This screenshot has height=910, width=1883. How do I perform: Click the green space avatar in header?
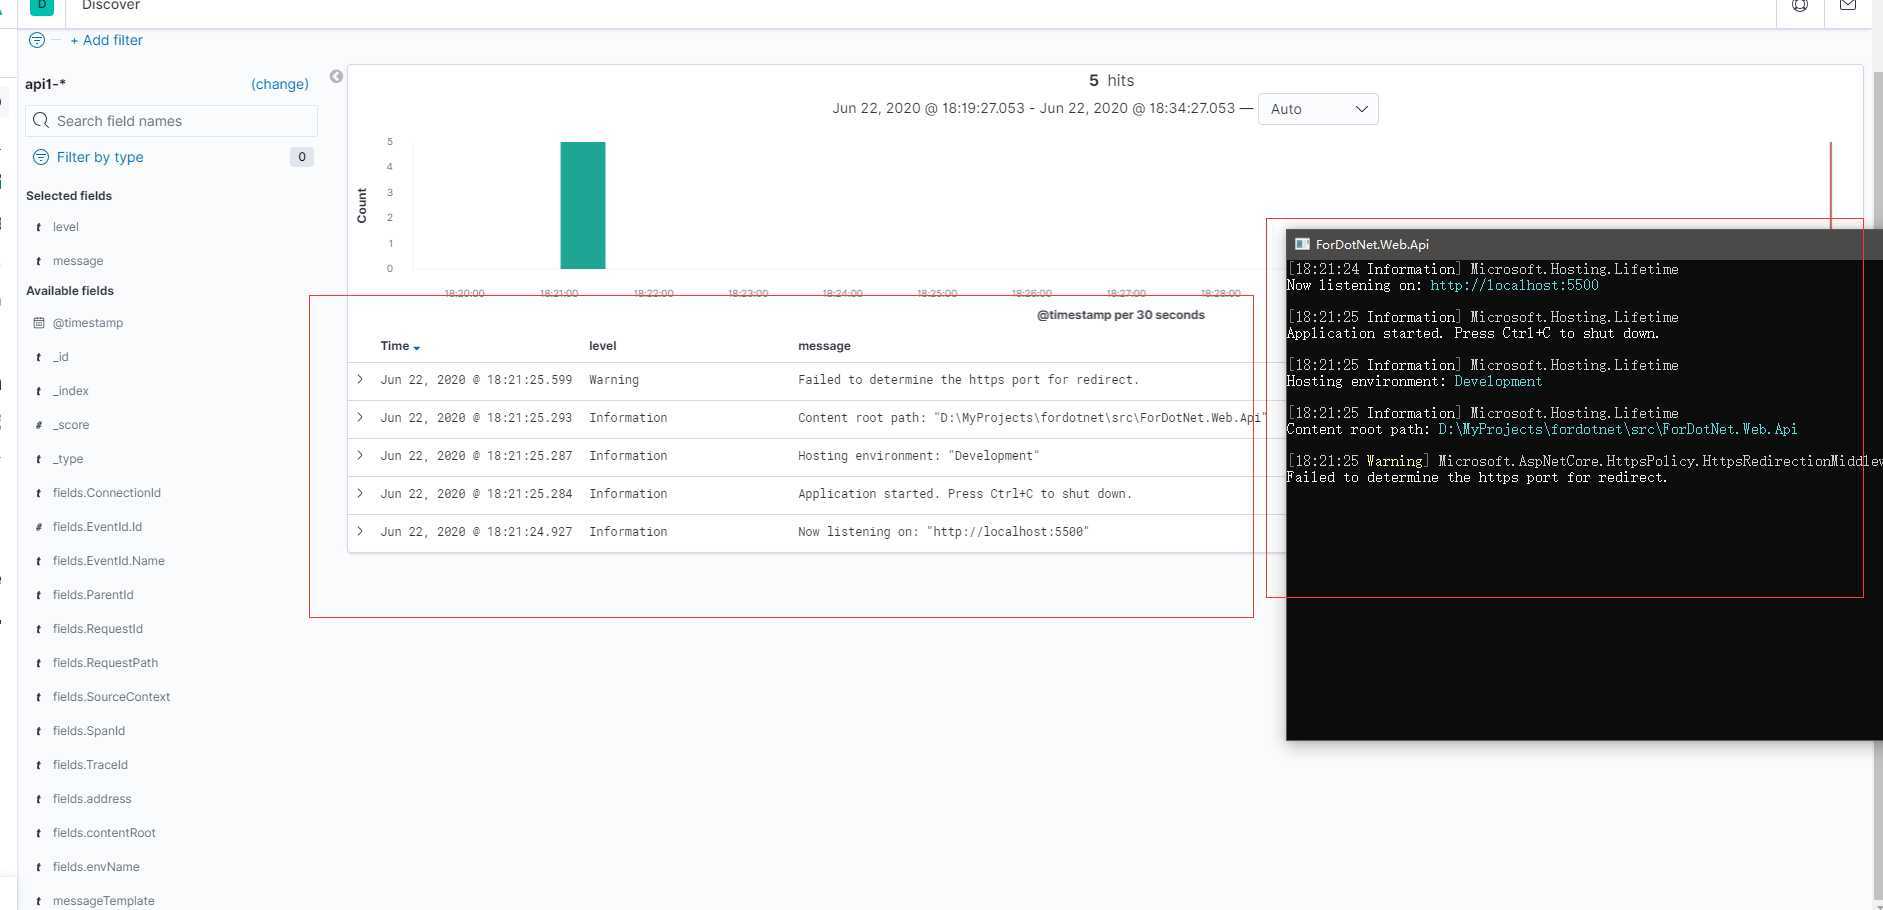[42, 6]
